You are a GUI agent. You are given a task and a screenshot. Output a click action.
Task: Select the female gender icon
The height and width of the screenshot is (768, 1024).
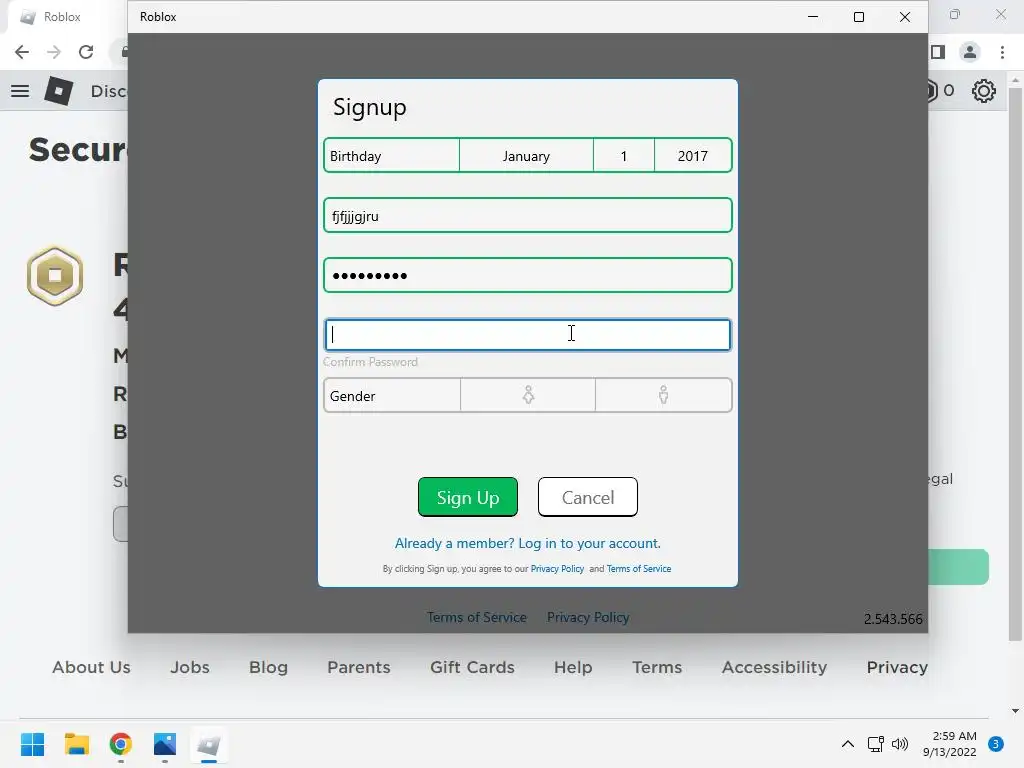pyautogui.click(x=528, y=395)
